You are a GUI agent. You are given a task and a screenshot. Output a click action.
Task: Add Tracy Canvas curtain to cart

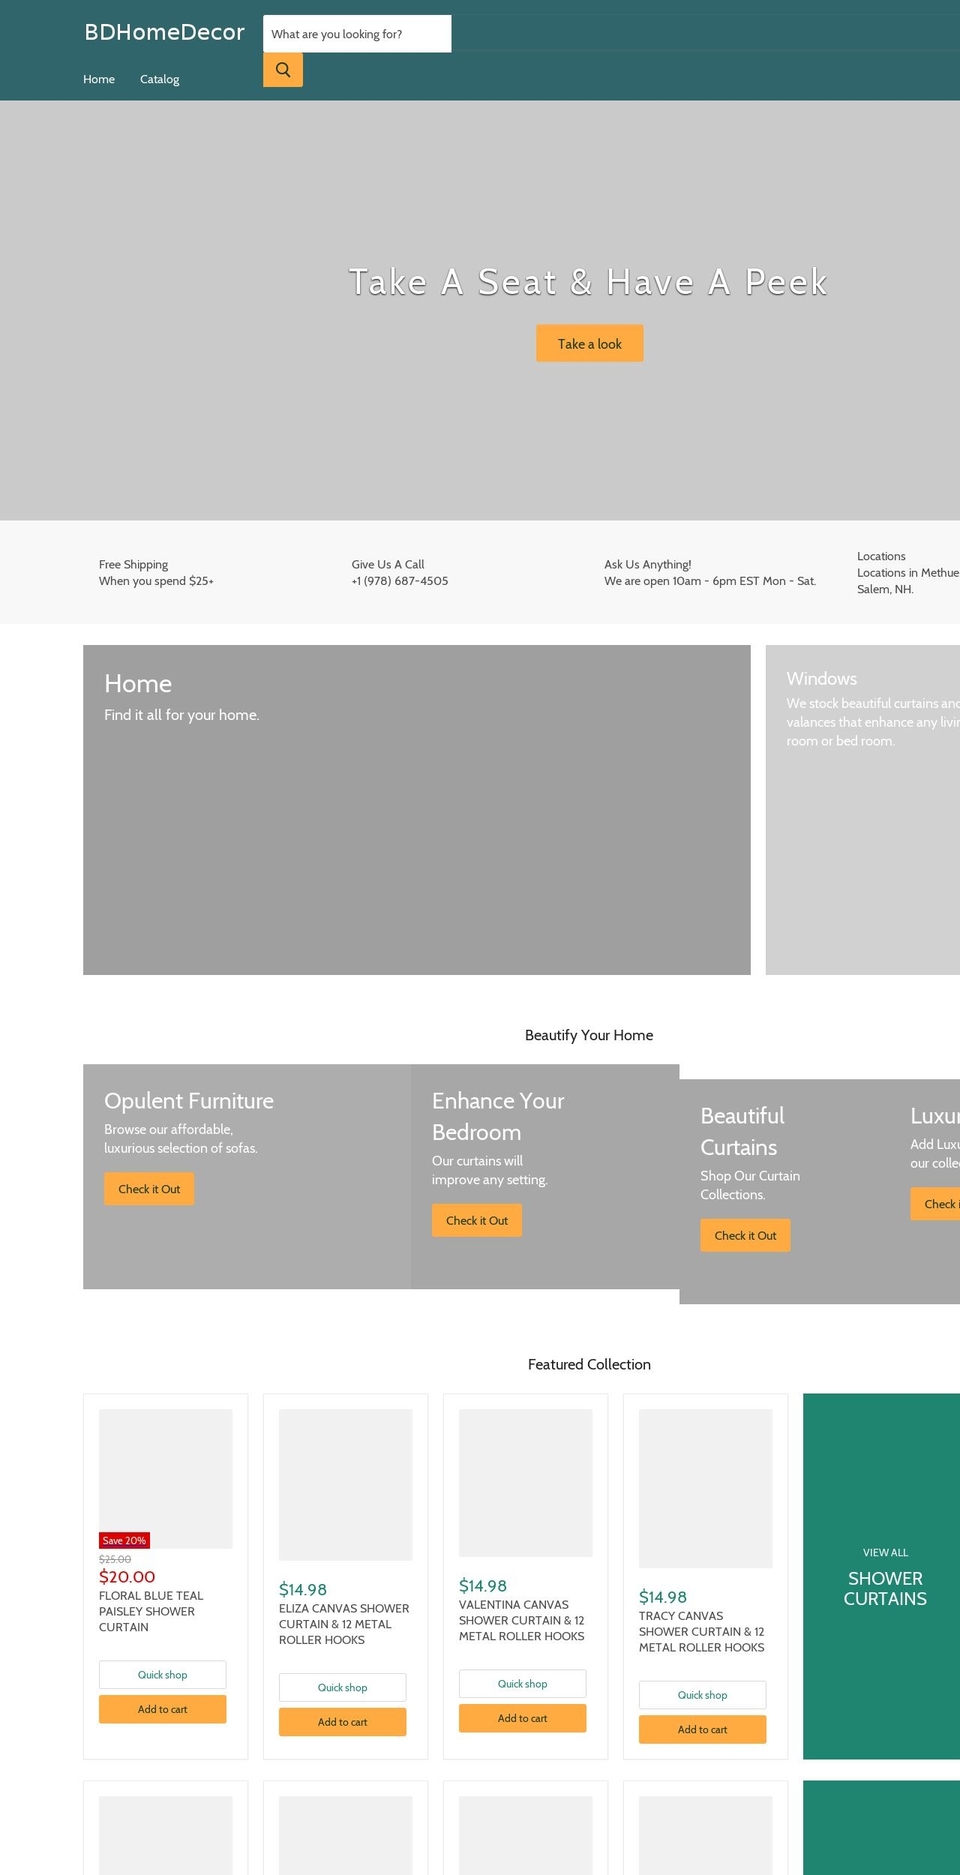(703, 1729)
